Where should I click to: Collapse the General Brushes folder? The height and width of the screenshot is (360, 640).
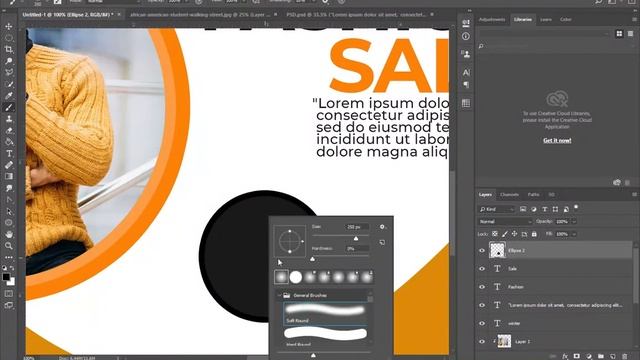click(x=279, y=295)
